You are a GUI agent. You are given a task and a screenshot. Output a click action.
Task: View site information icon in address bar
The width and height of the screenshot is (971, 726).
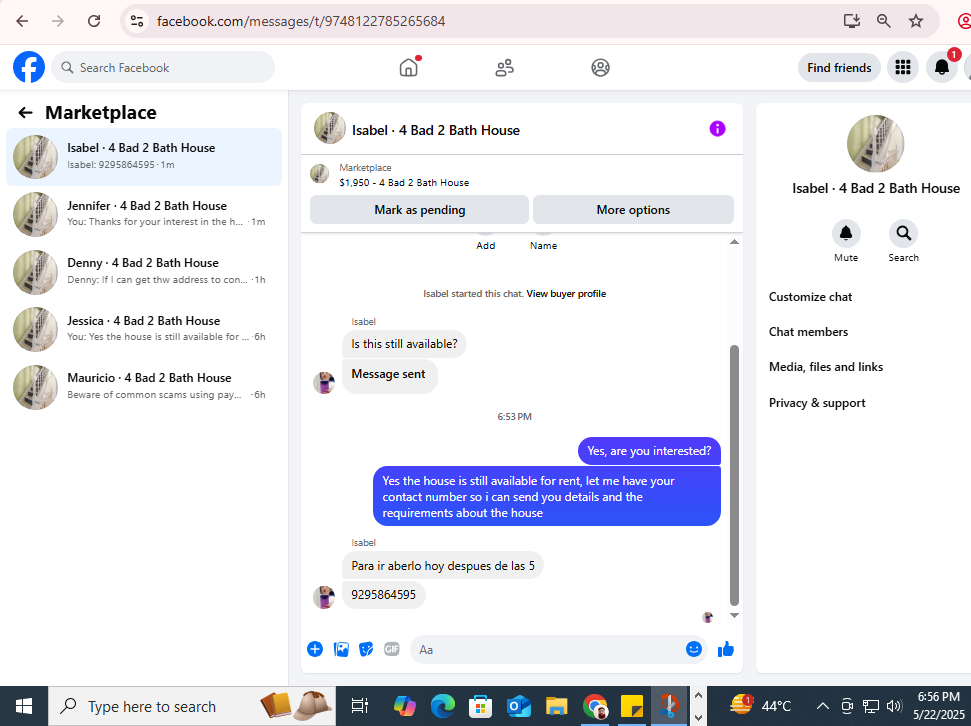[x=136, y=21]
